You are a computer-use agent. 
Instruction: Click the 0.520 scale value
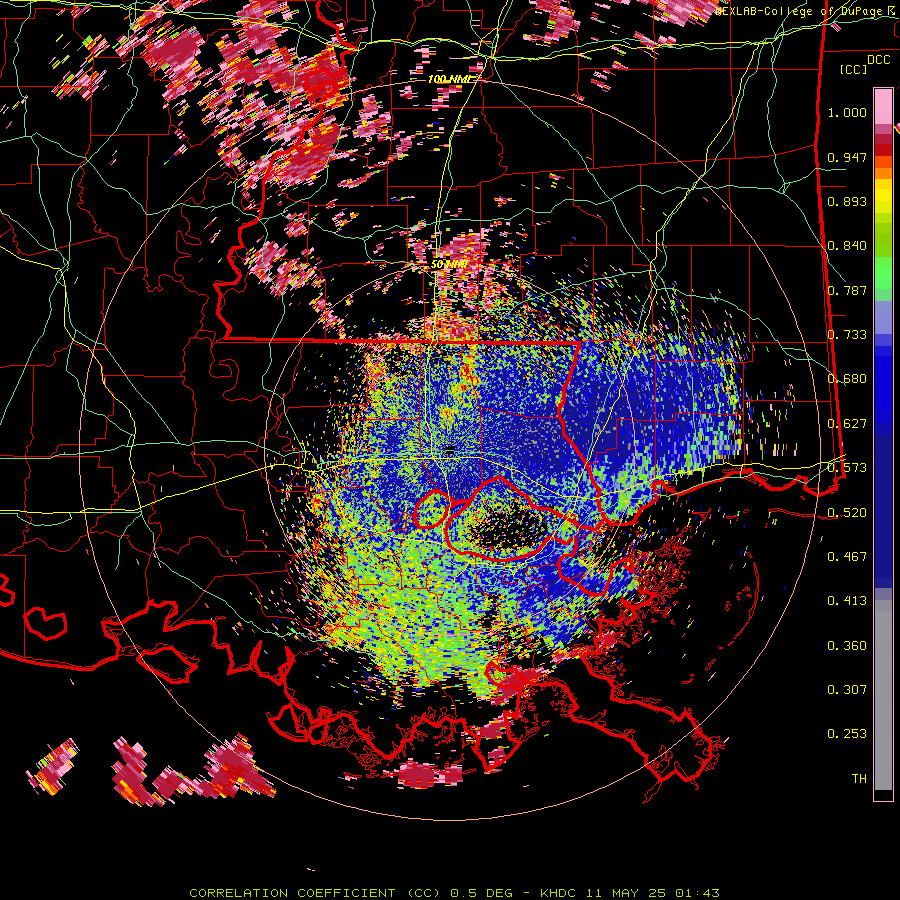click(847, 513)
